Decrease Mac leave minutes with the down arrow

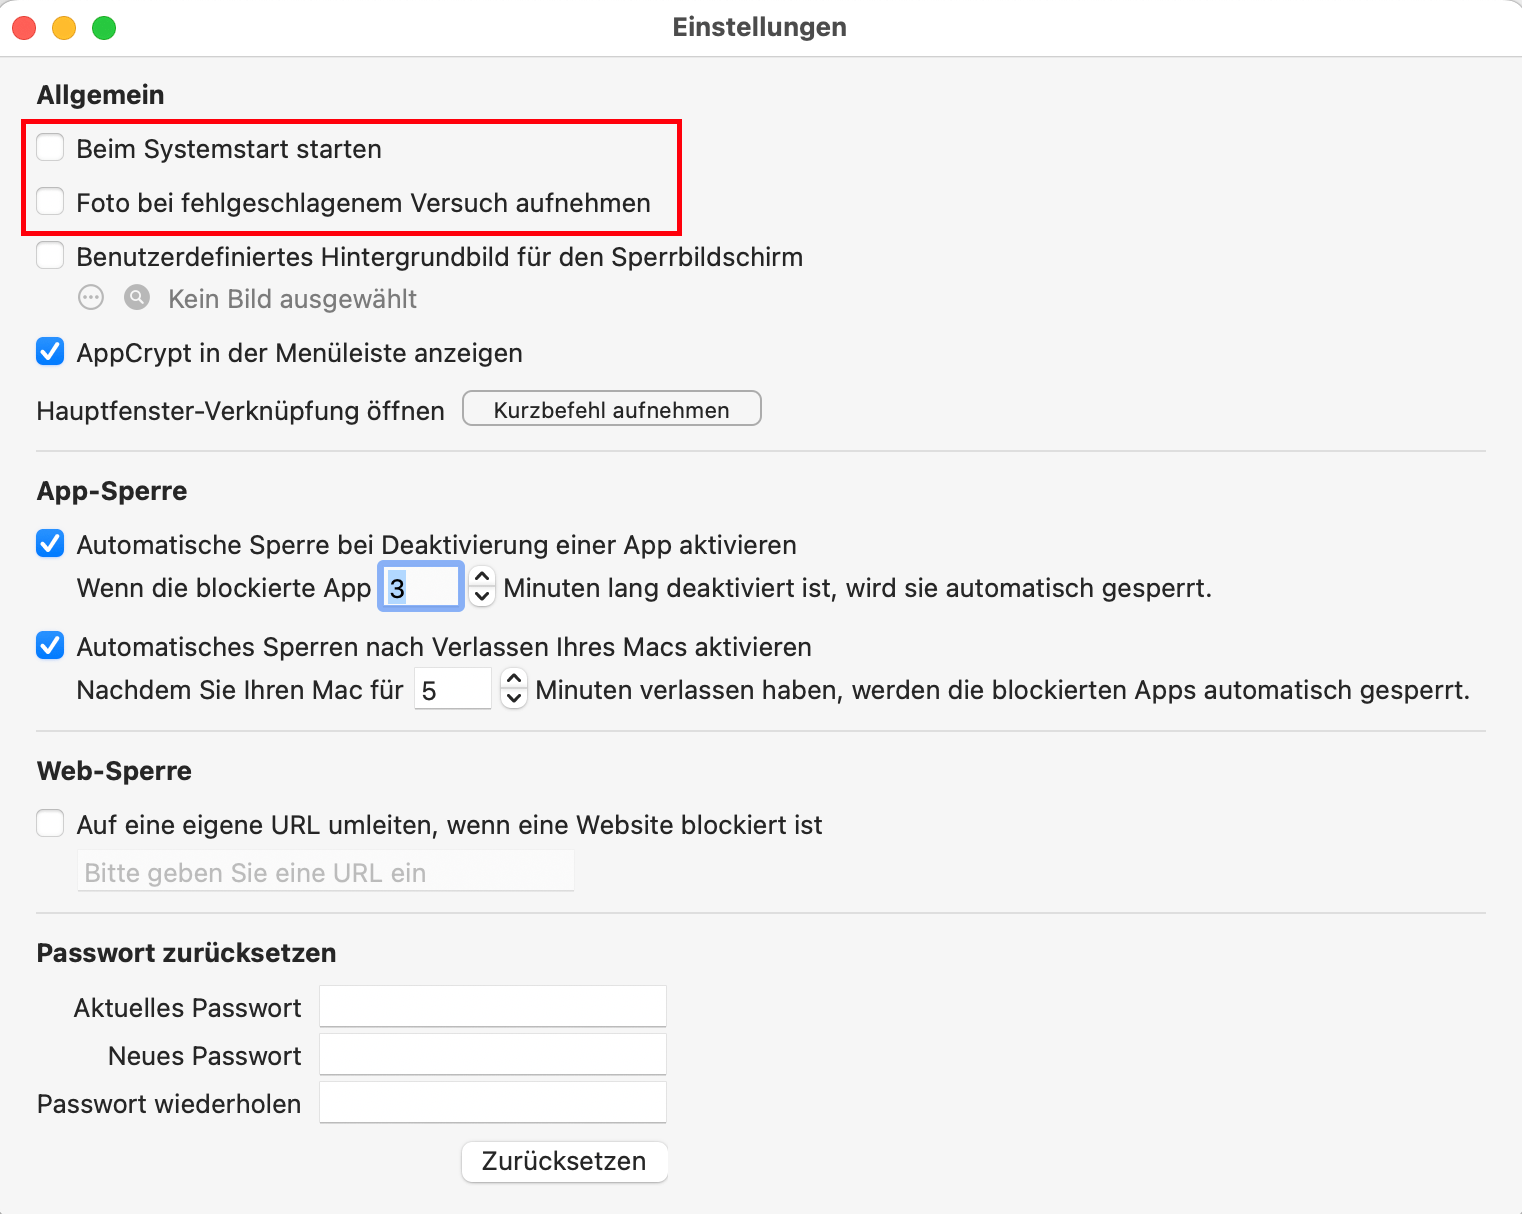click(x=514, y=698)
